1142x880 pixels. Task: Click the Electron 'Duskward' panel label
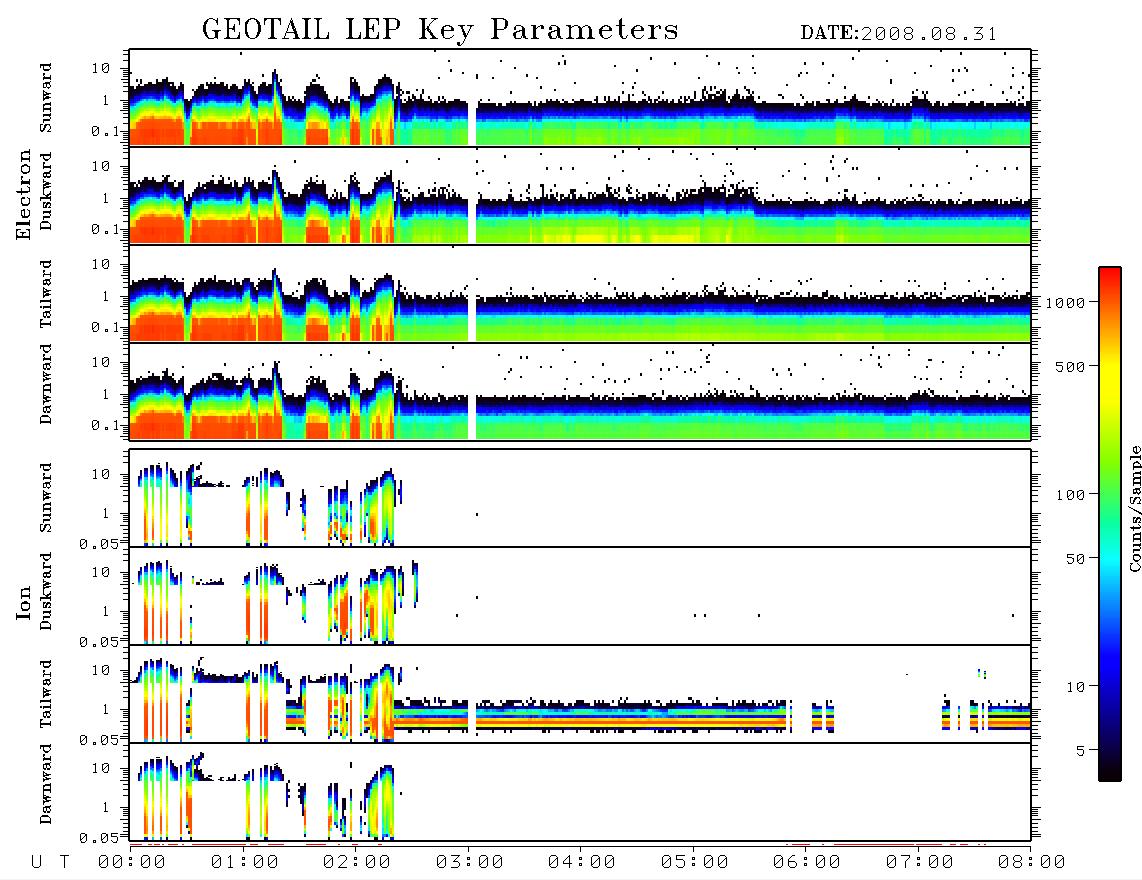[x=46, y=191]
